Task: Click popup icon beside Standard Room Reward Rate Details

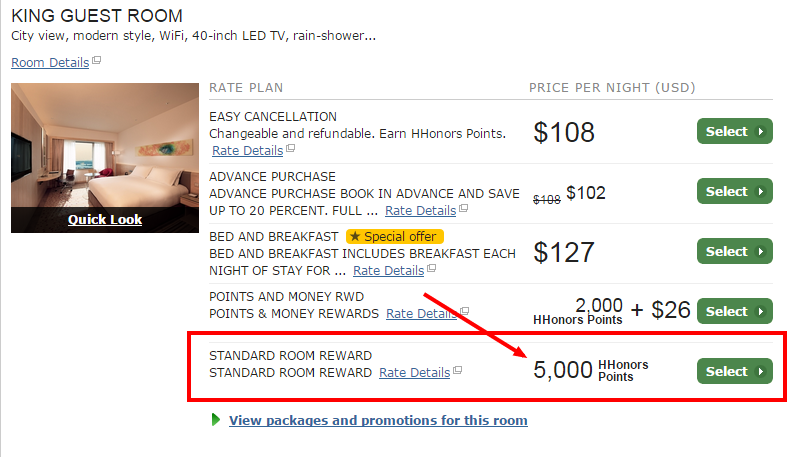Action: [458, 370]
